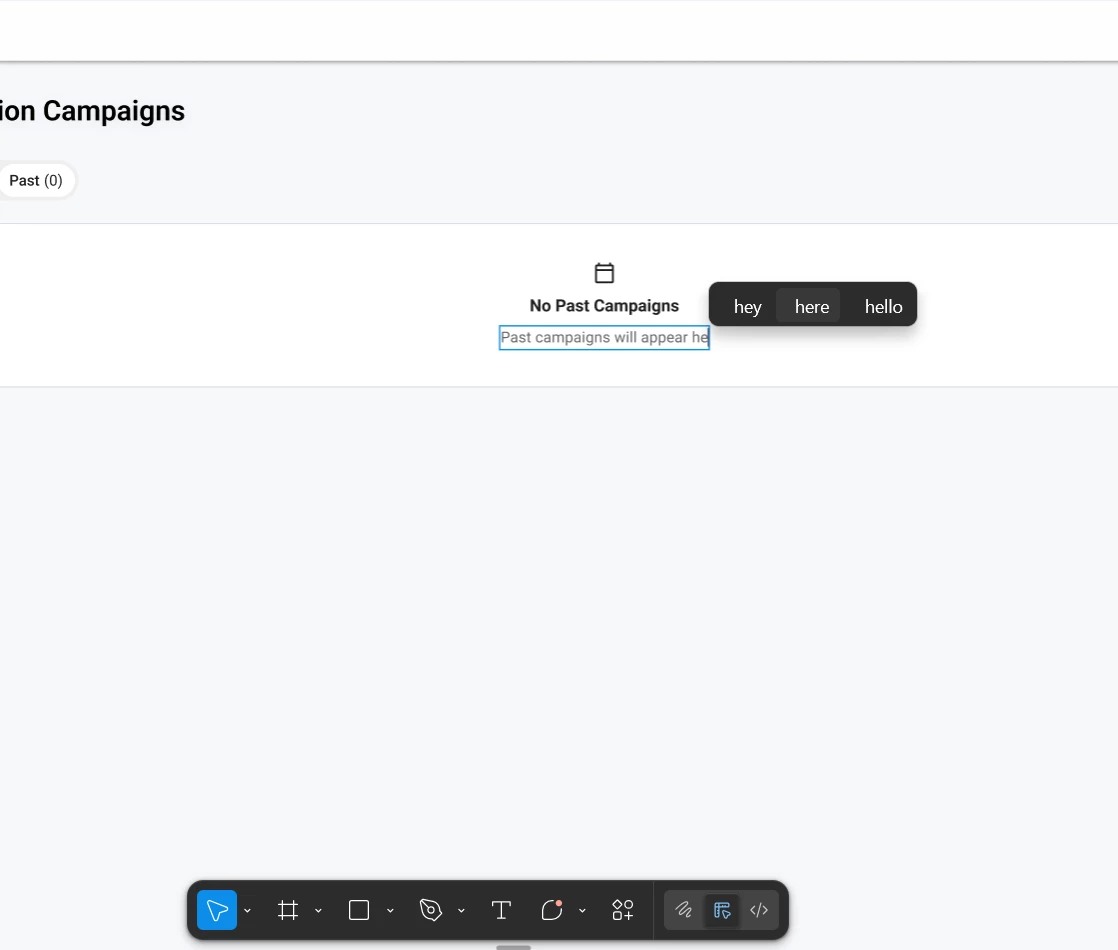The width and height of the screenshot is (1118, 950).
Task: Choose the 'hey' text suggestion
Action: pyautogui.click(x=747, y=307)
